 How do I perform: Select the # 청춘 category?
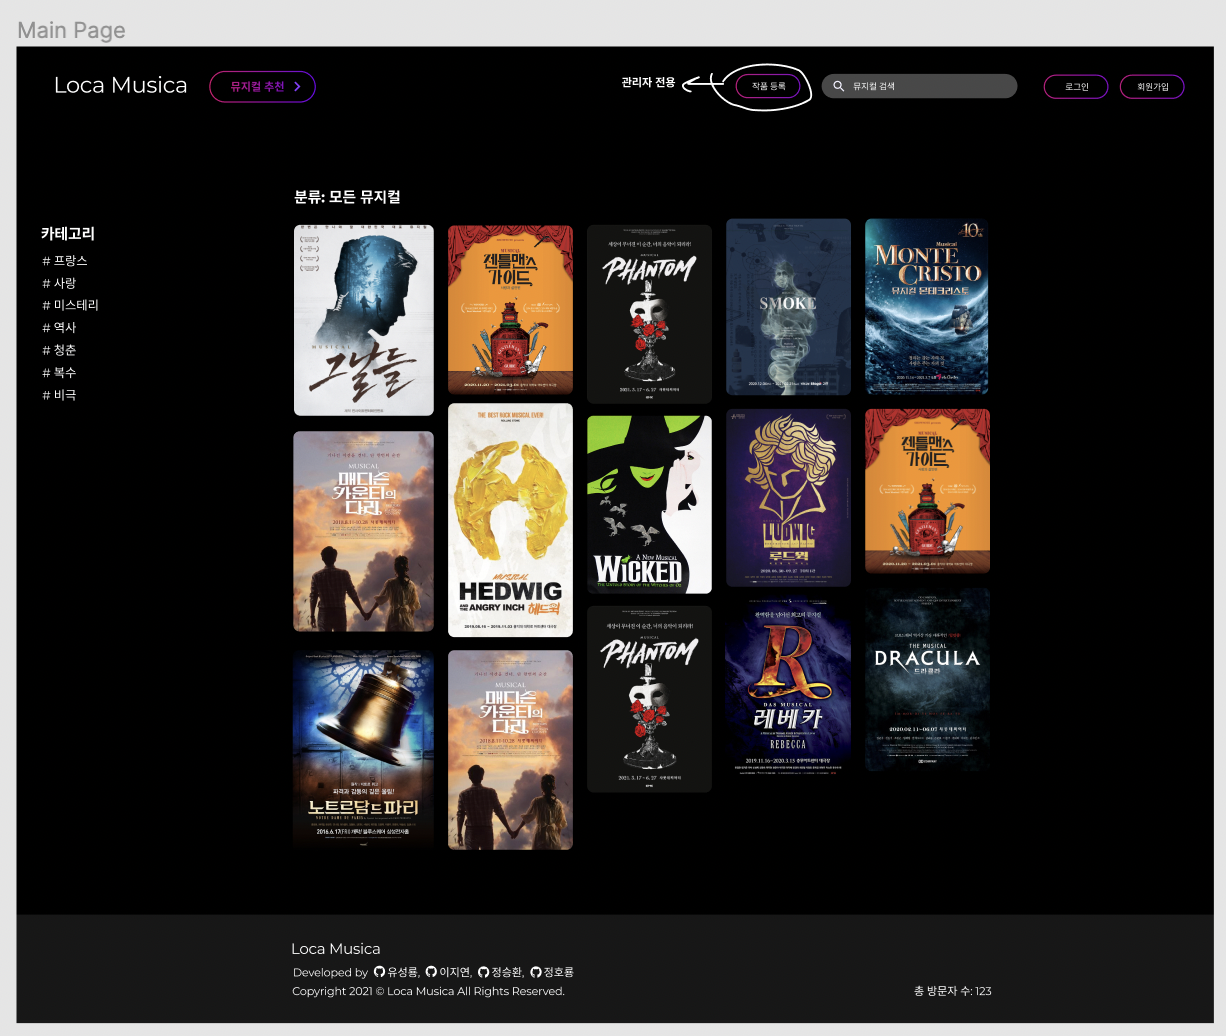pos(59,350)
